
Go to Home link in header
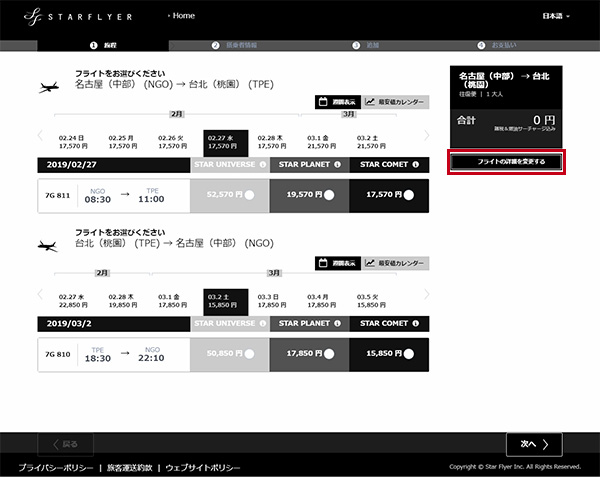tap(181, 16)
